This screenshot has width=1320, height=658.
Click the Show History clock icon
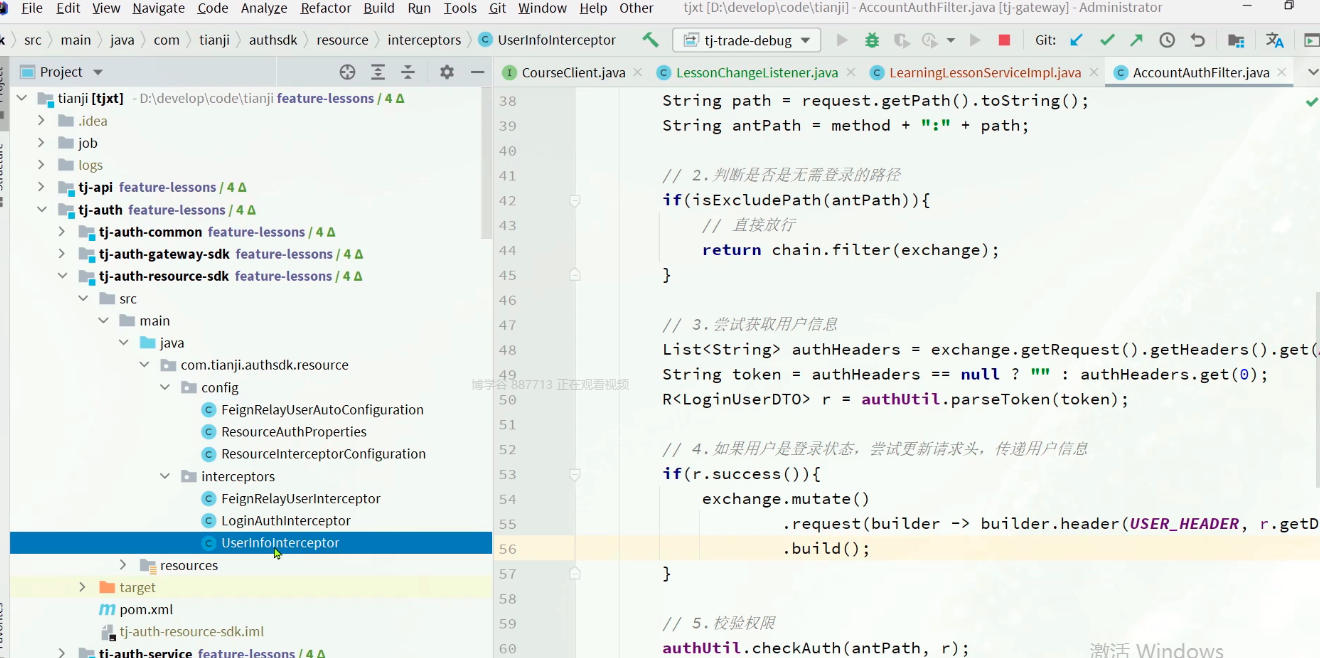[x=1167, y=40]
